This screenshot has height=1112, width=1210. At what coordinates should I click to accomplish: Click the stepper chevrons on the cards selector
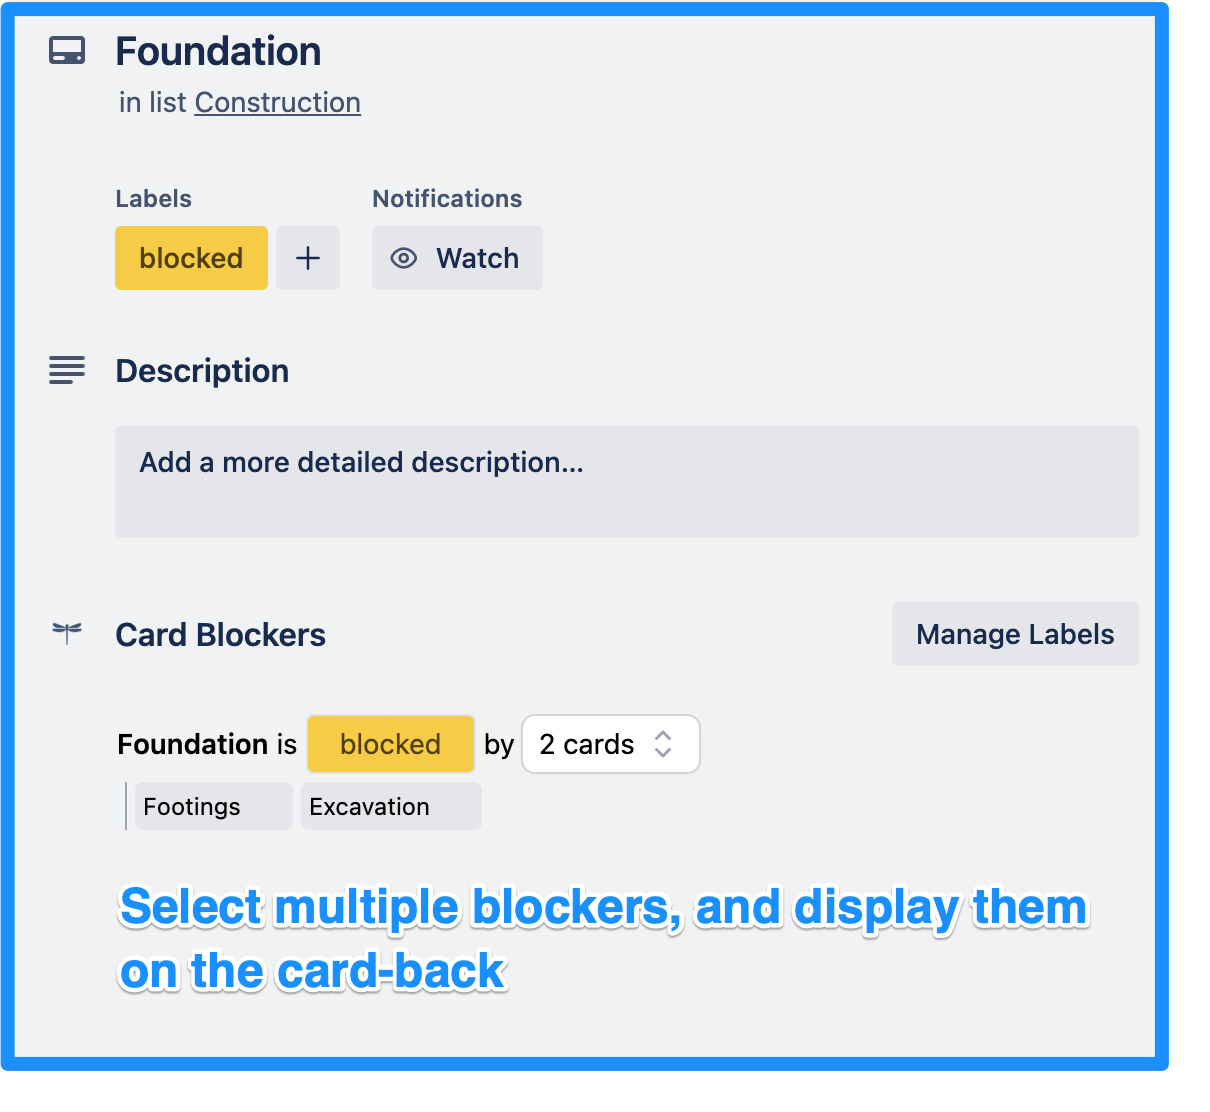click(663, 744)
